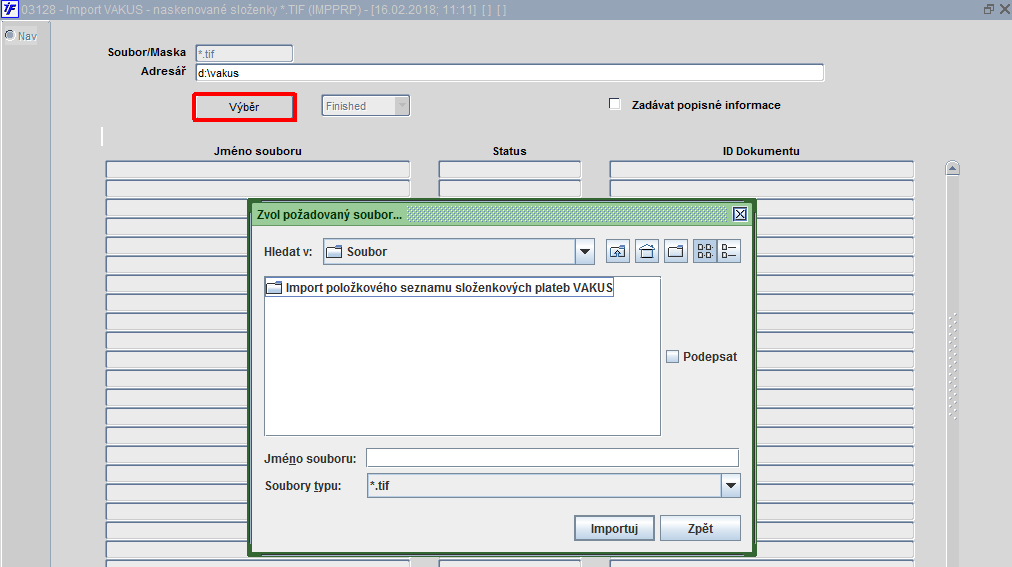Check 'Zadávat popisné informace' option
Screen dimensions: 1012x567
click(614, 104)
